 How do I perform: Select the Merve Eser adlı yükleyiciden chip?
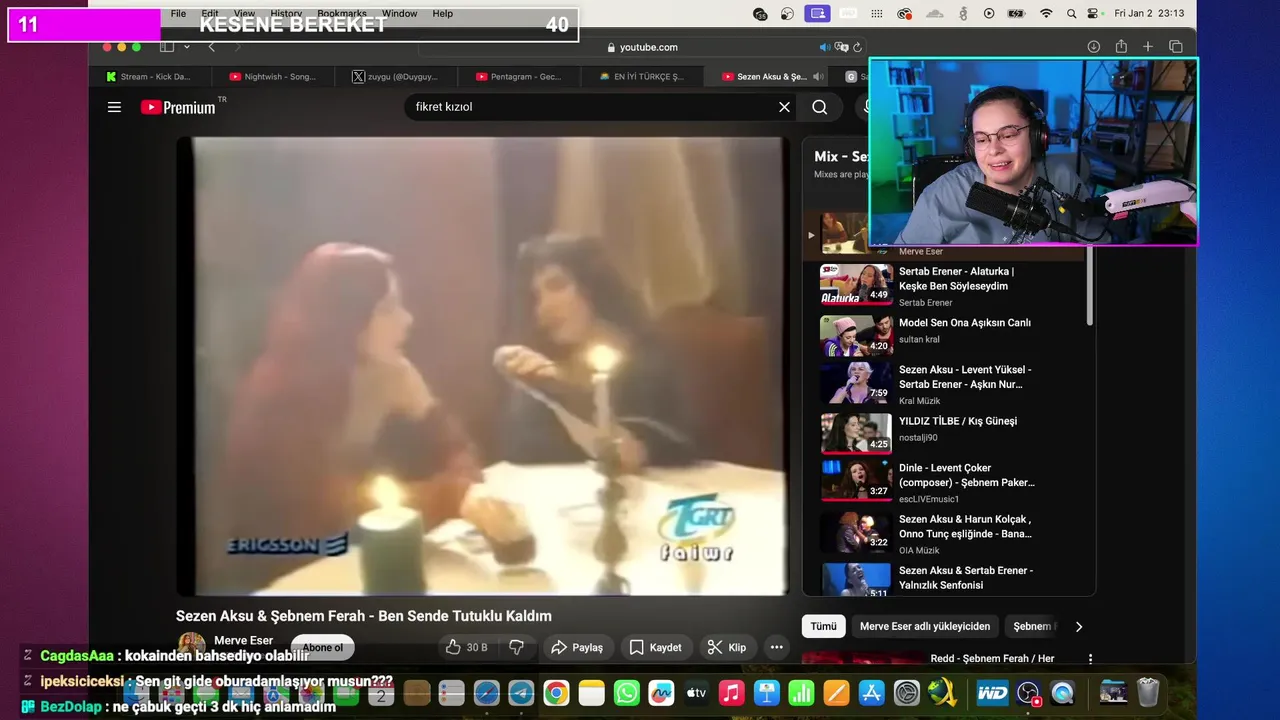tap(925, 626)
